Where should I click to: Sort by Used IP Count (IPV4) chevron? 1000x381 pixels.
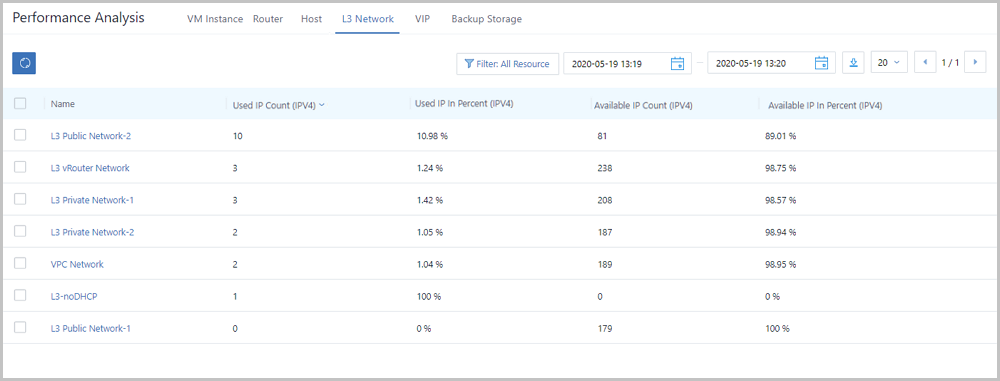[321, 105]
